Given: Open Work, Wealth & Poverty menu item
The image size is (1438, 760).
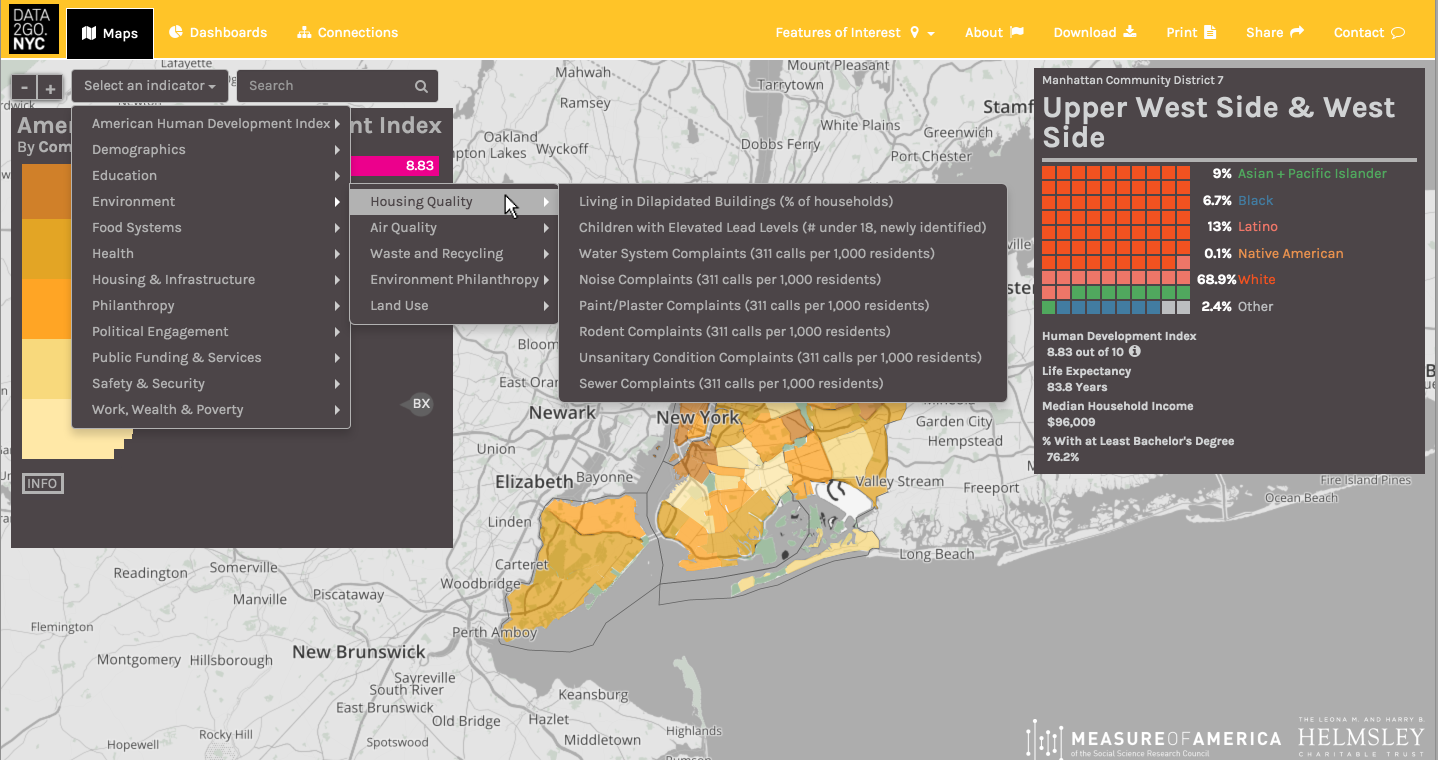Looking at the screenshot, I should [211, 410].
